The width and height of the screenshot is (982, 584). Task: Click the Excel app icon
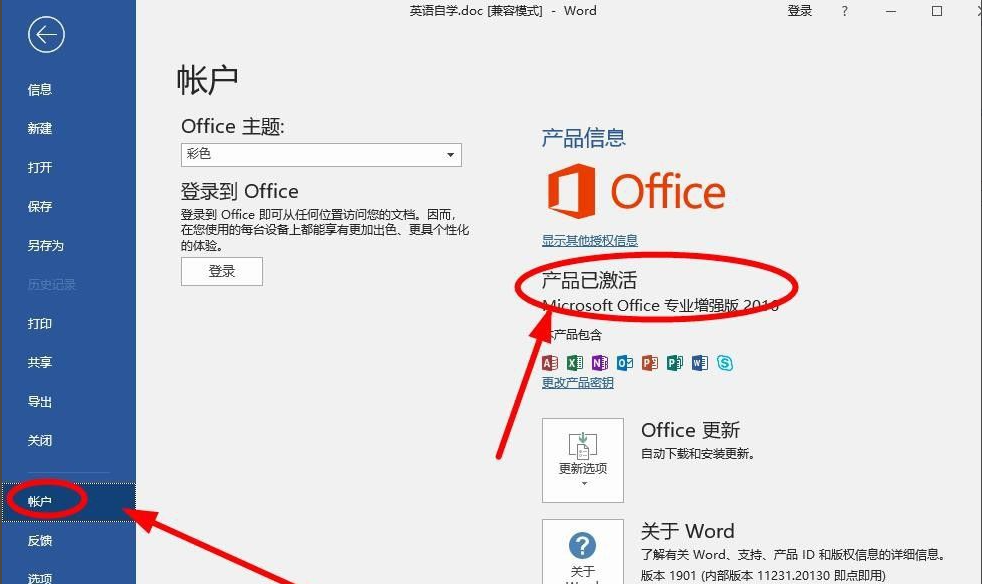pyautogui.click(x=574, y=363)
